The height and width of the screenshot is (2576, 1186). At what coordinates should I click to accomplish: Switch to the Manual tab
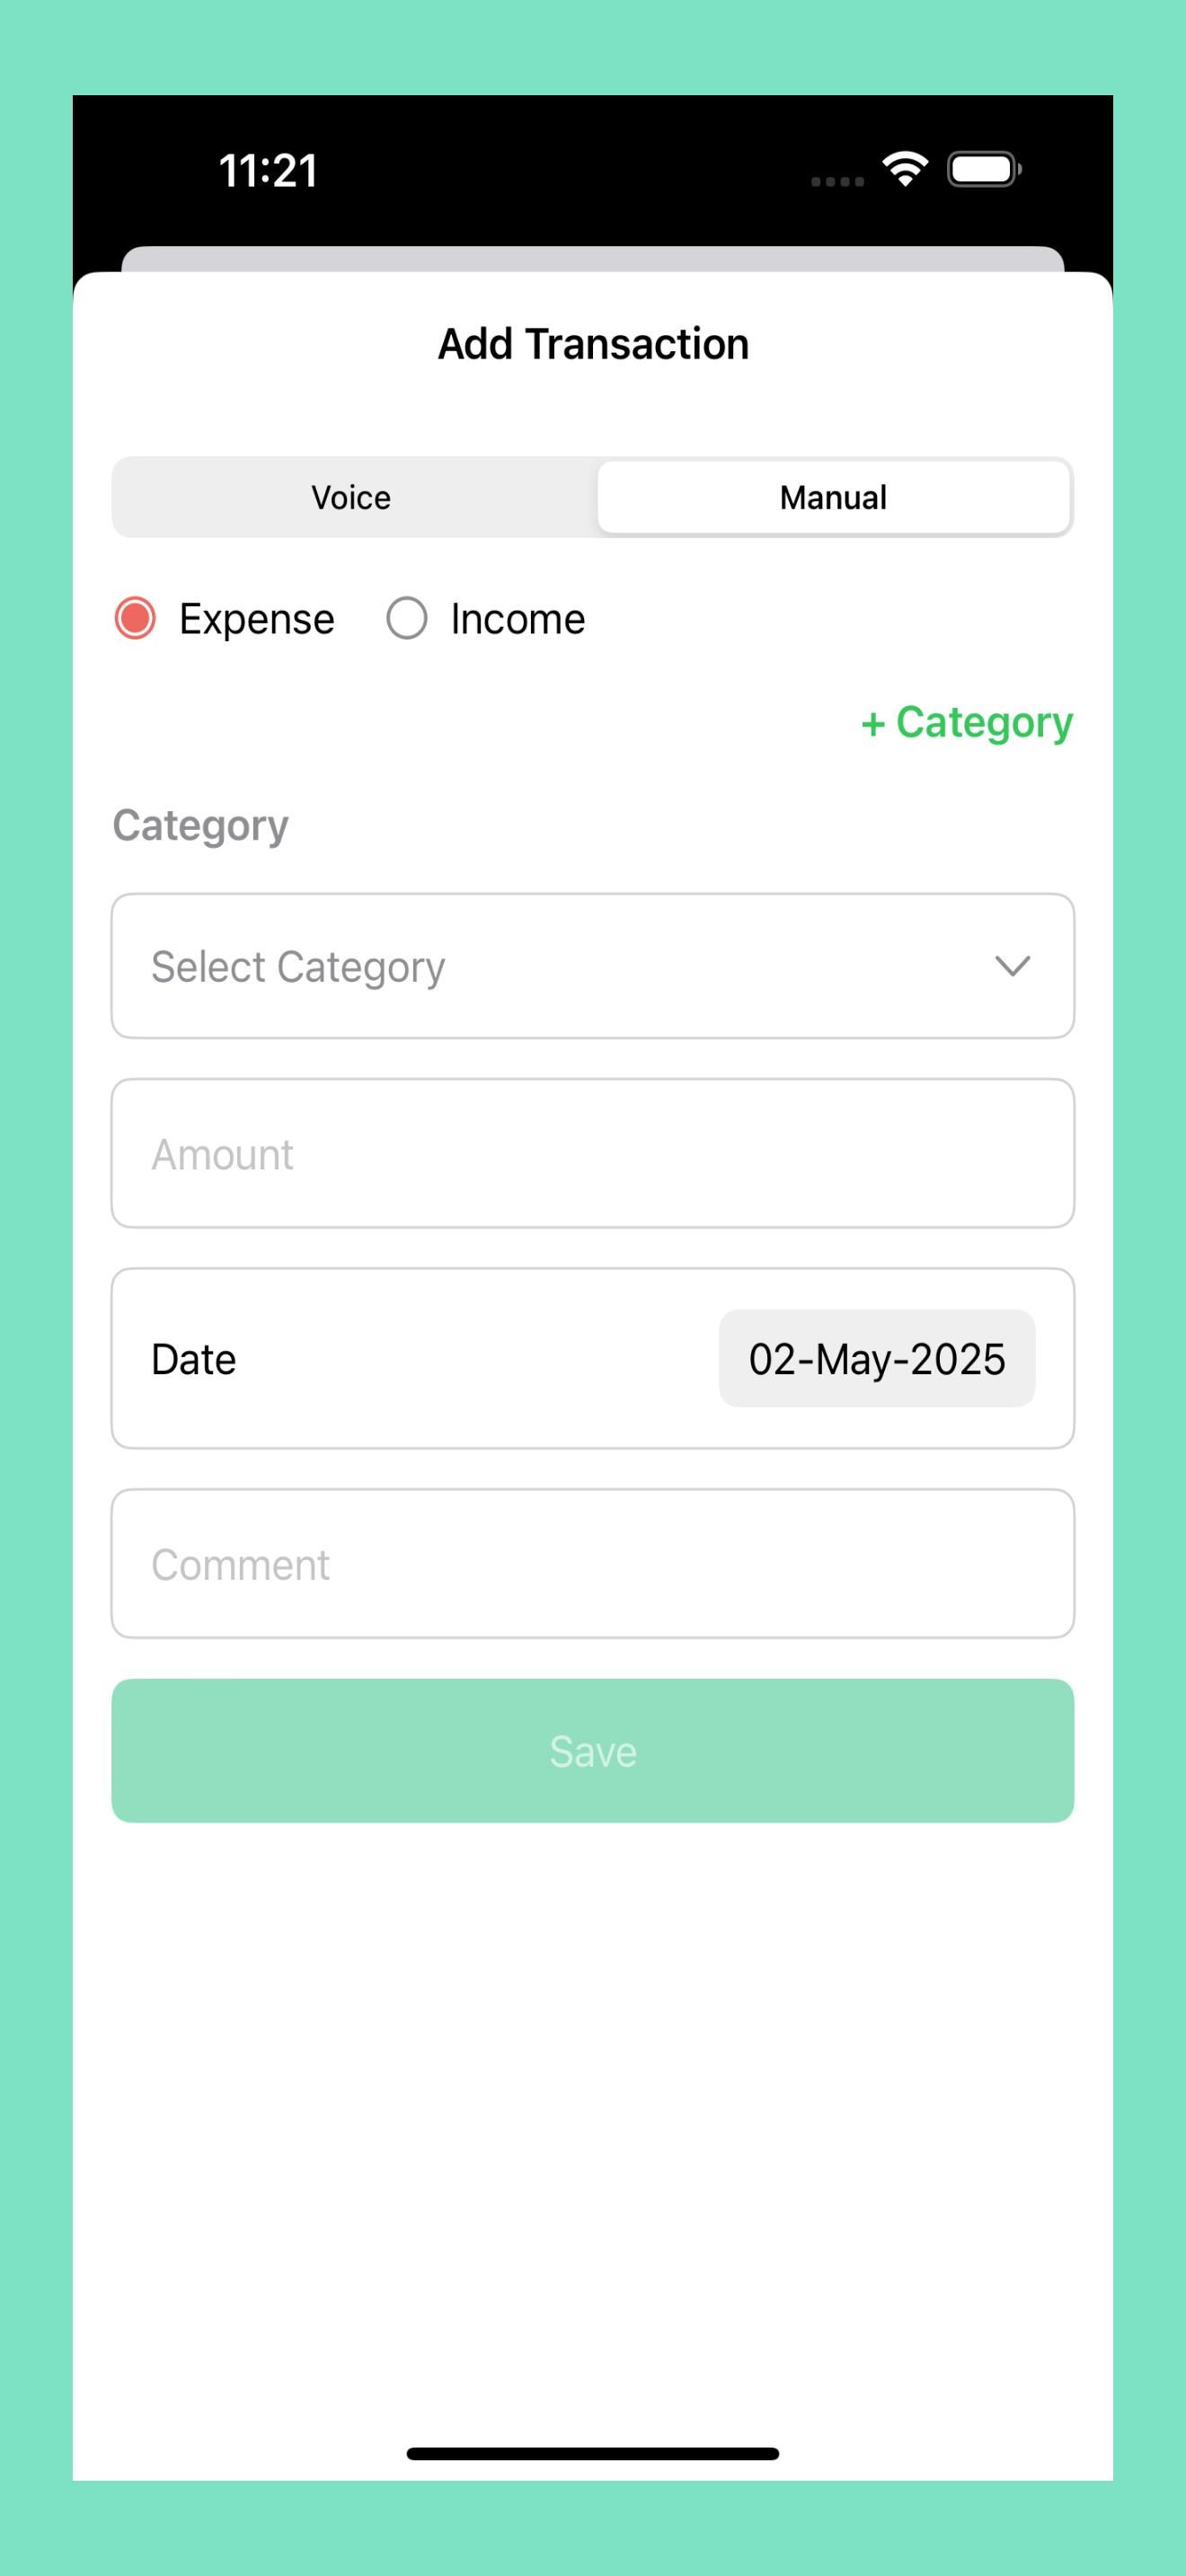[833, 497]
